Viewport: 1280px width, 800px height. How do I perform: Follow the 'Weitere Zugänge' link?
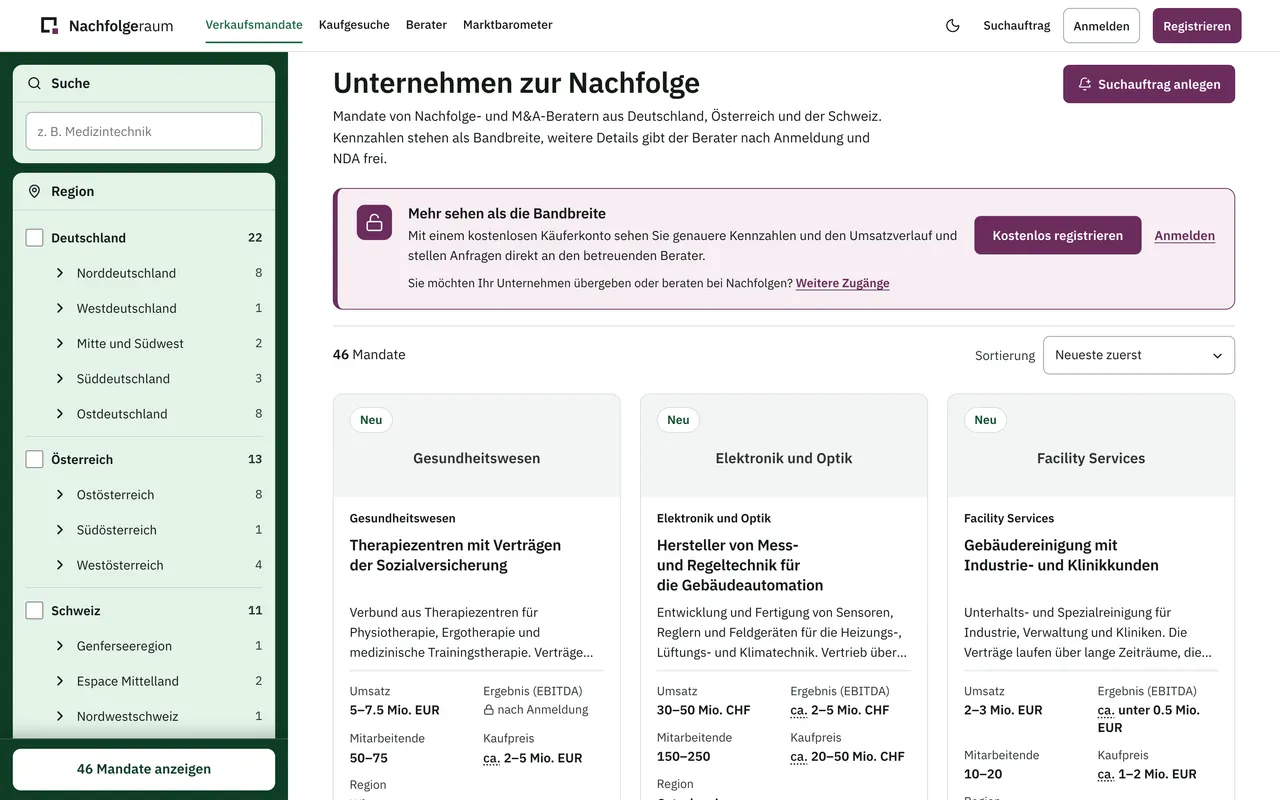point(843,283)
